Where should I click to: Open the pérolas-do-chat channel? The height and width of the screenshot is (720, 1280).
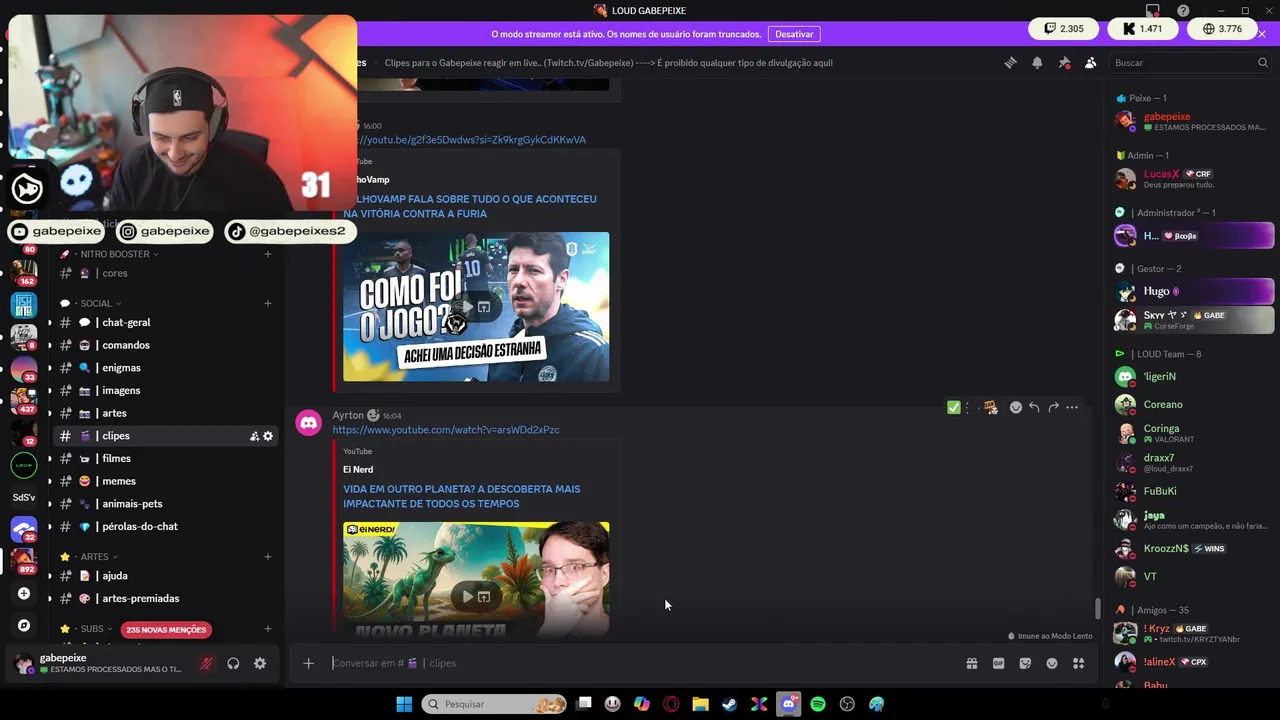point(165,526)
